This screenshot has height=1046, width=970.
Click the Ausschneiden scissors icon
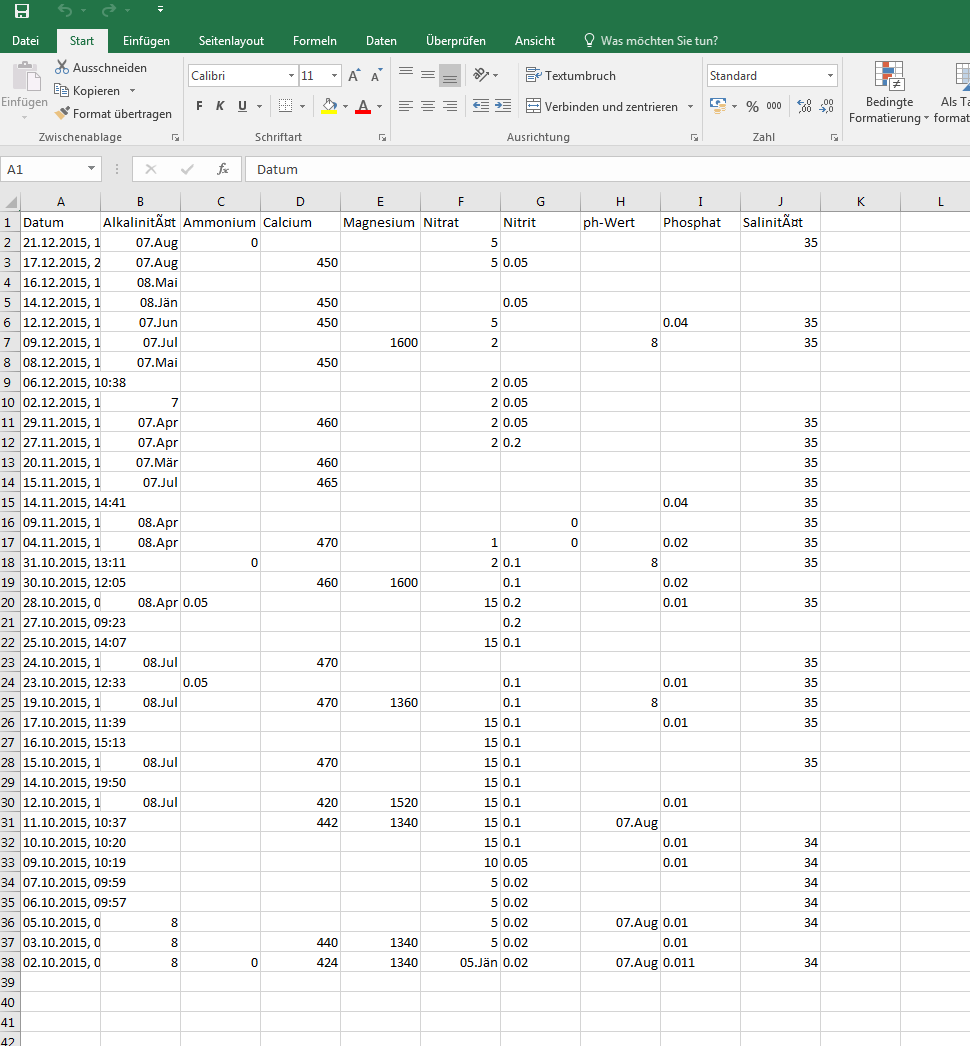pyautogui.click(x=62, y=67)
